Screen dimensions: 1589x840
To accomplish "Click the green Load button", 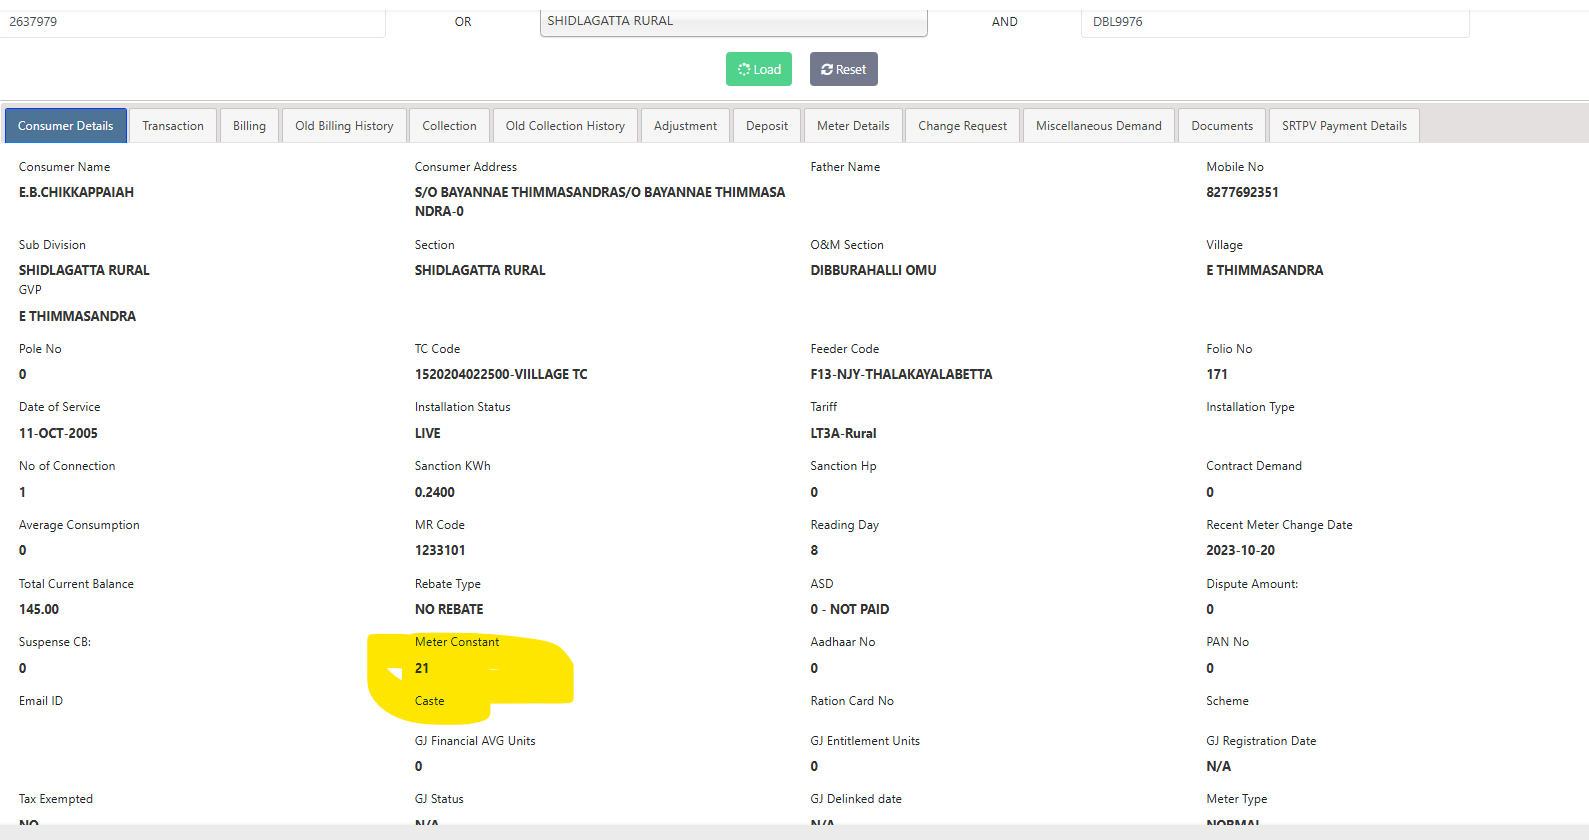I will [759, 69].
